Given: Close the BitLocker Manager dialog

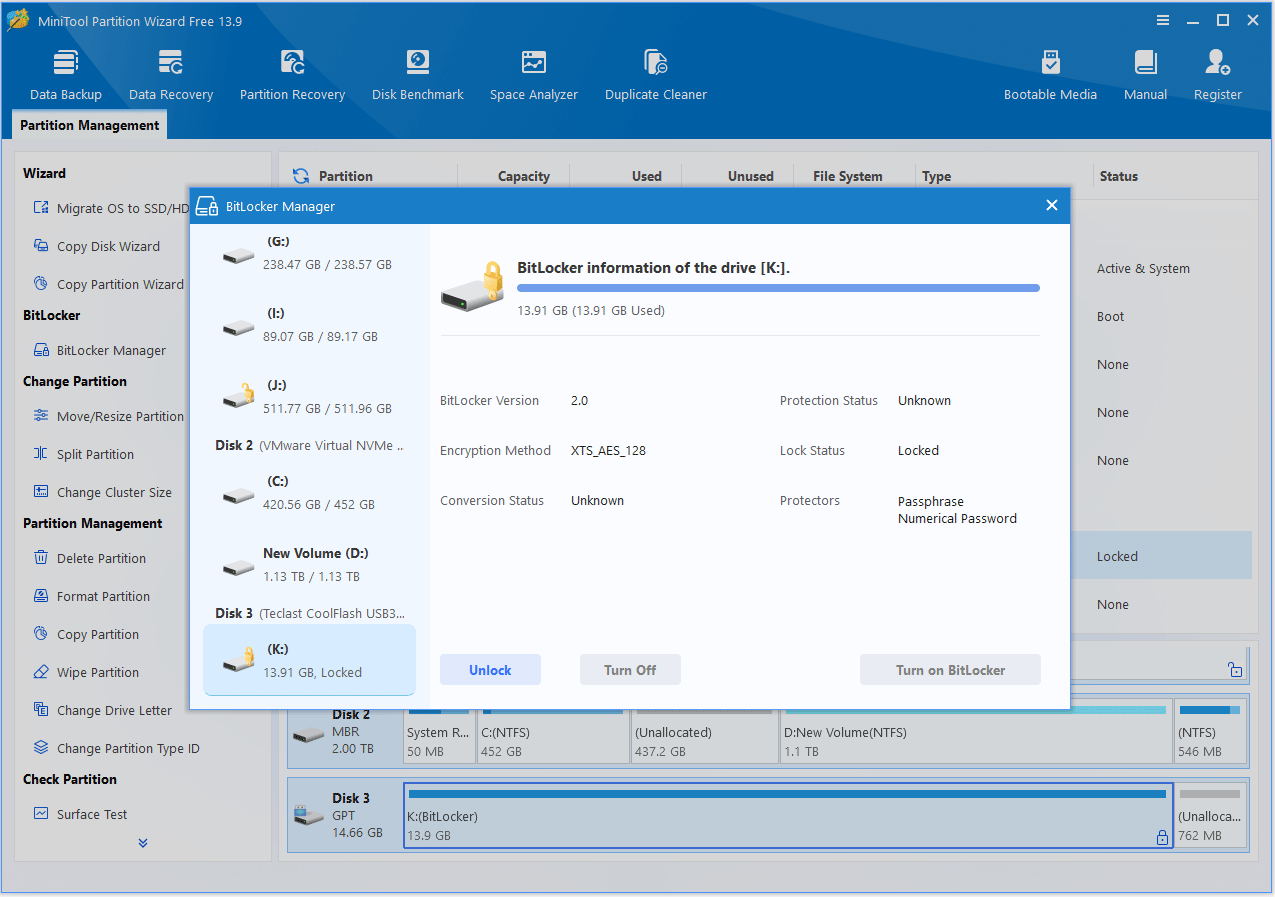Looking at the screenshot, I should pyautogui.click(x=1051, y=205).
